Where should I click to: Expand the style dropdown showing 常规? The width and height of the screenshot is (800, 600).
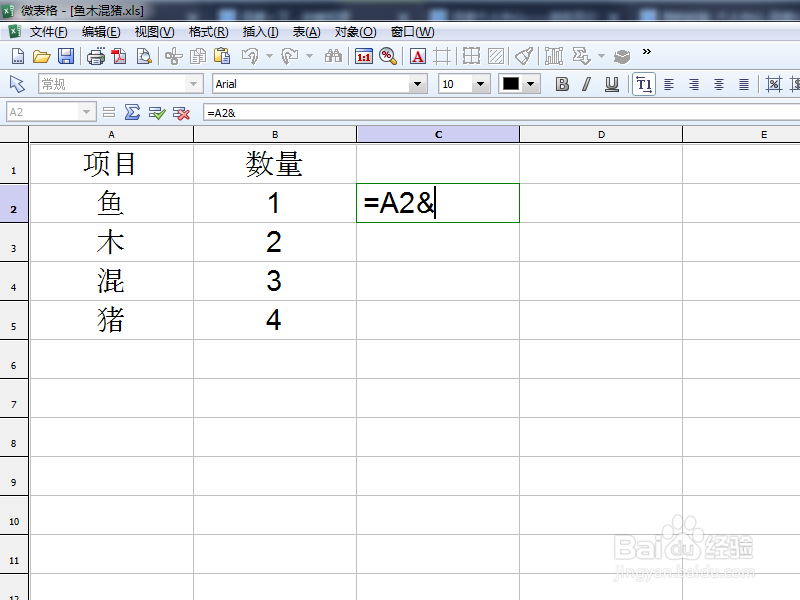pos(193,84)
